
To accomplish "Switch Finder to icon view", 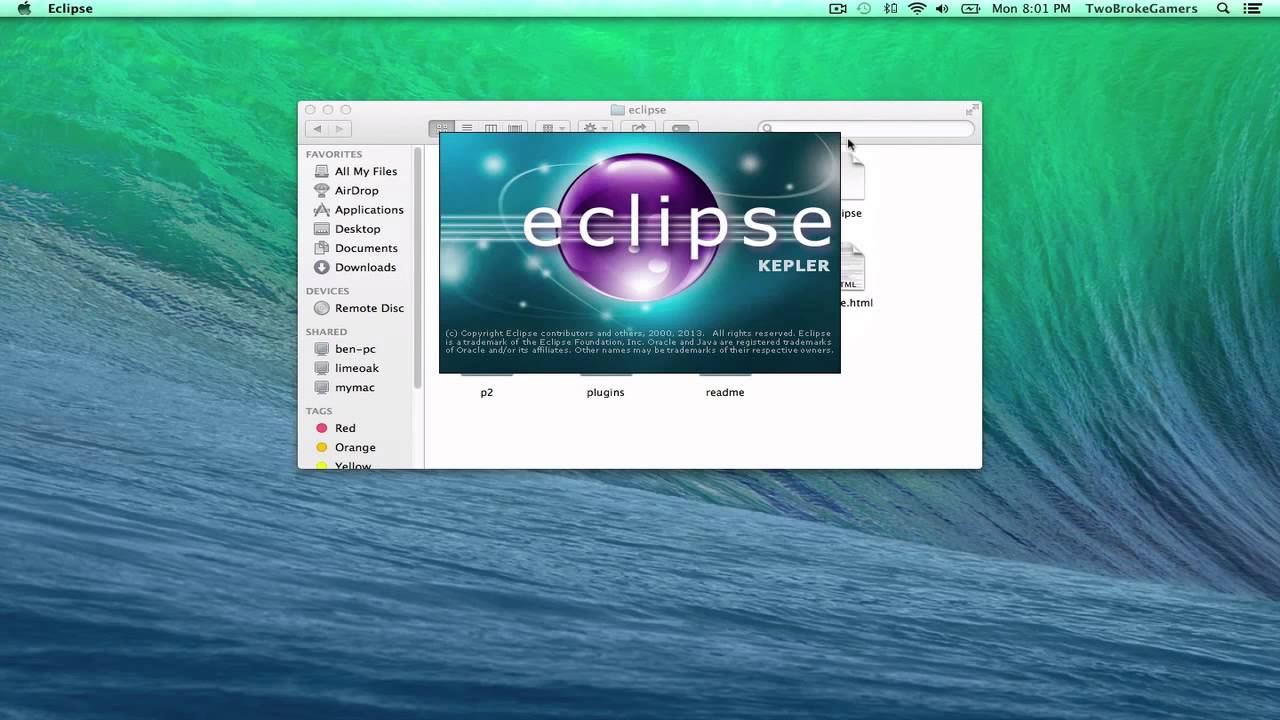I will [441, 128].
